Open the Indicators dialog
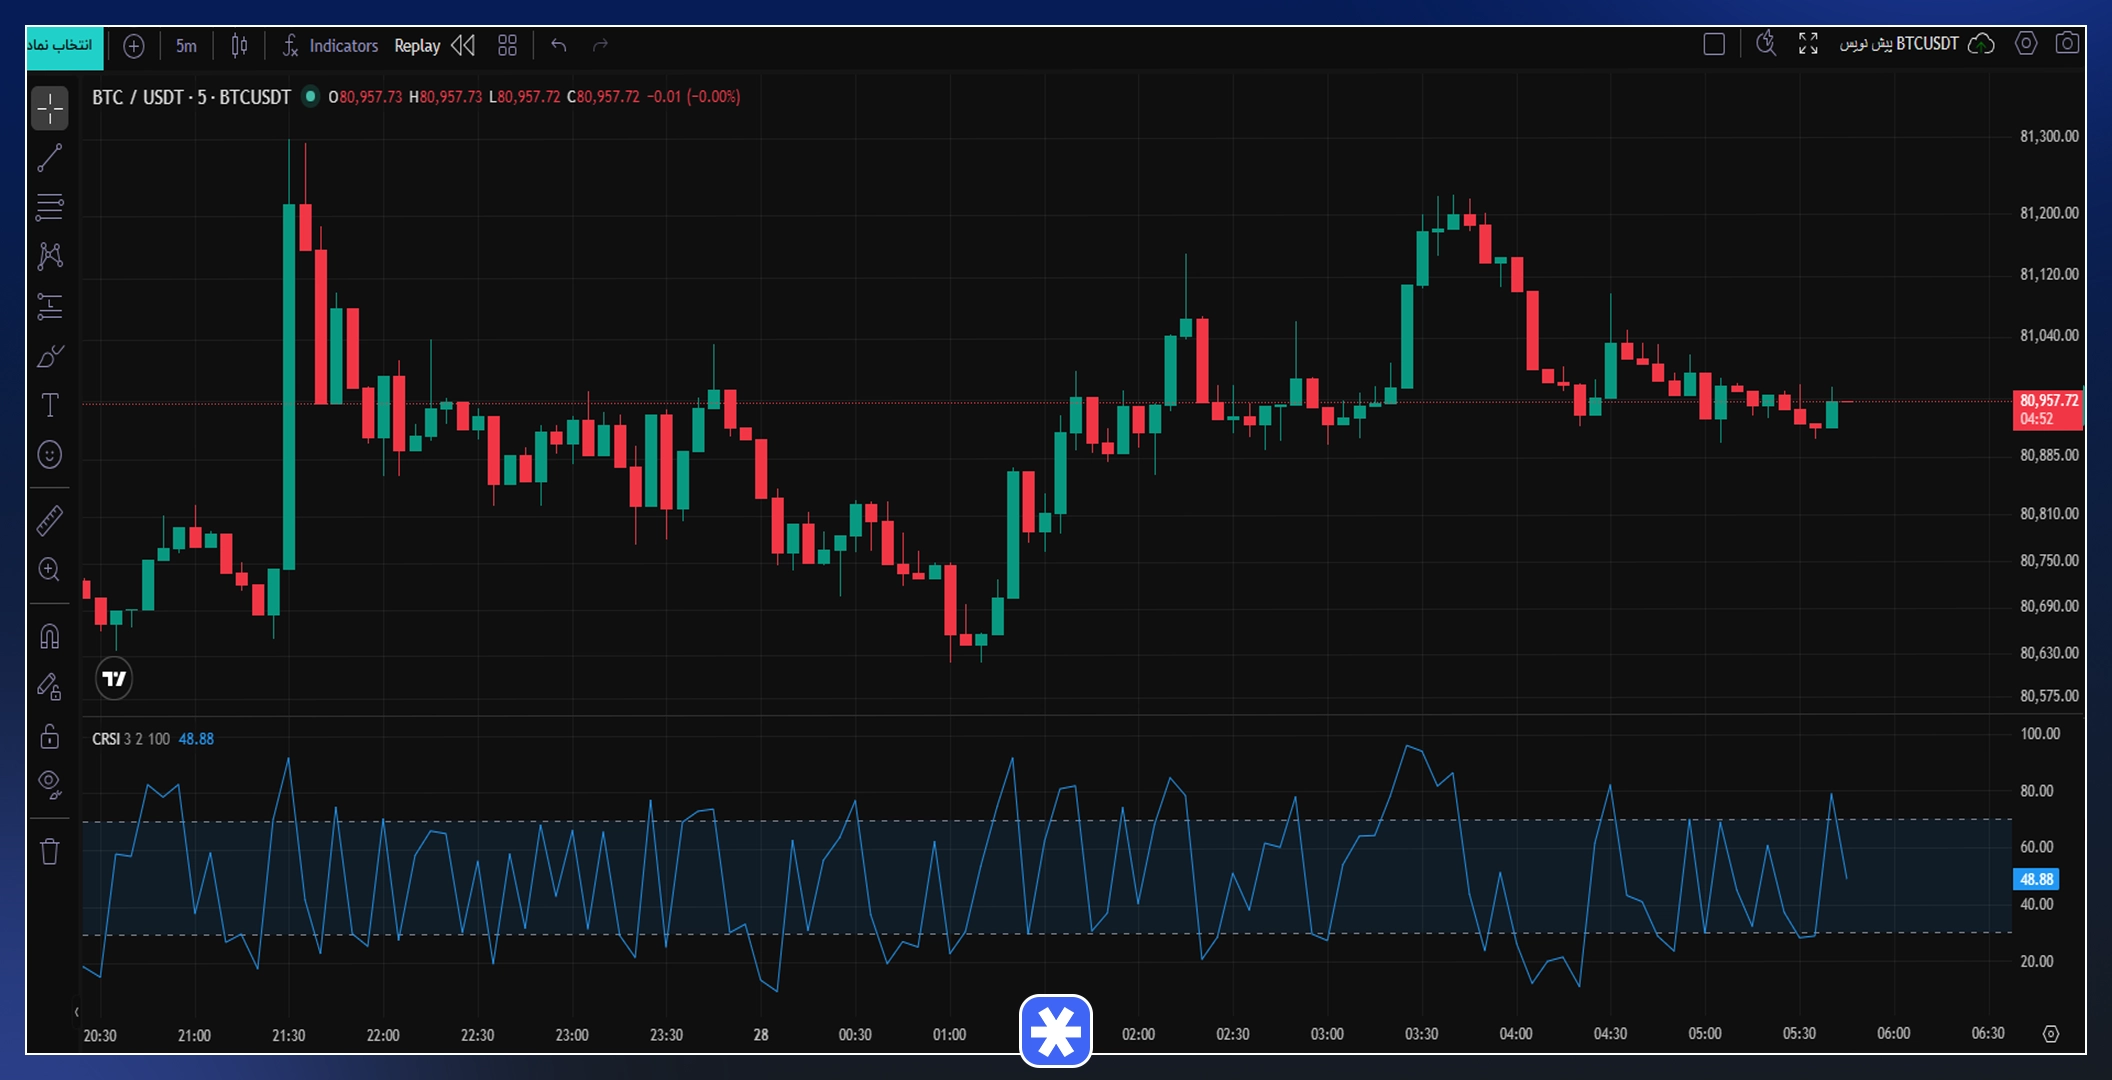2112x1080 pixels. 331,46
